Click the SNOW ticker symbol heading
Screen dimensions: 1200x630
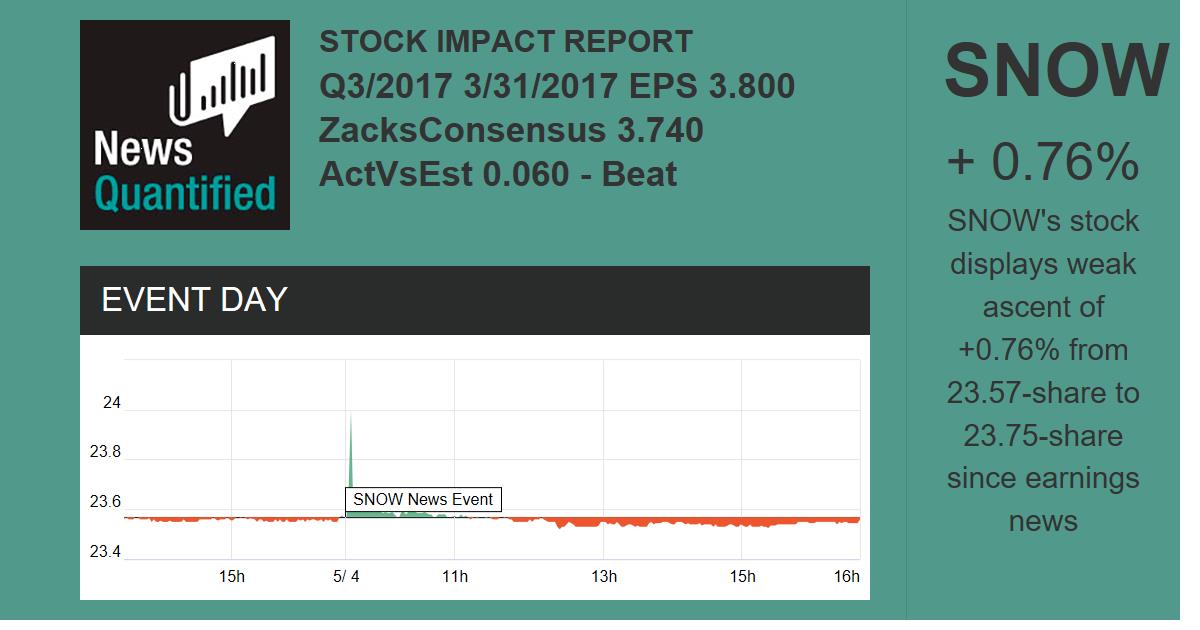point(1056,70)
